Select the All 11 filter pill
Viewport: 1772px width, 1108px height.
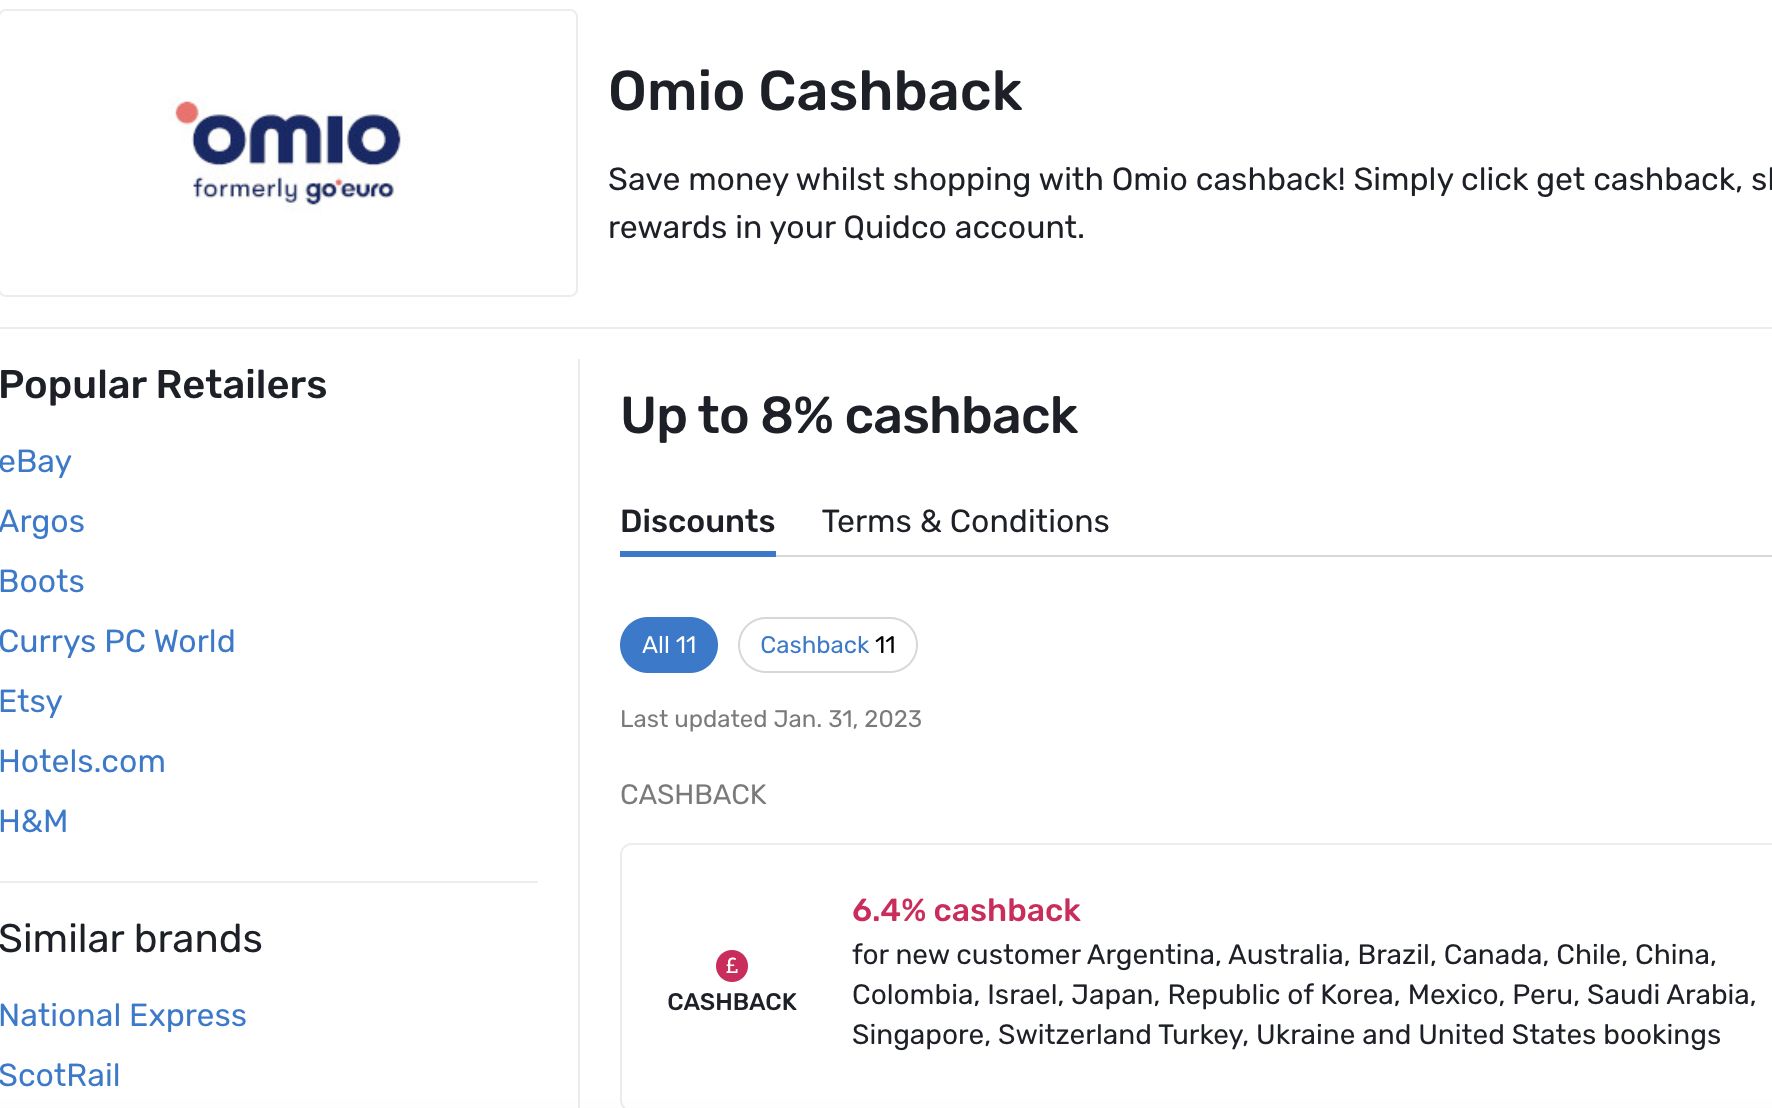tap(669, 645)
